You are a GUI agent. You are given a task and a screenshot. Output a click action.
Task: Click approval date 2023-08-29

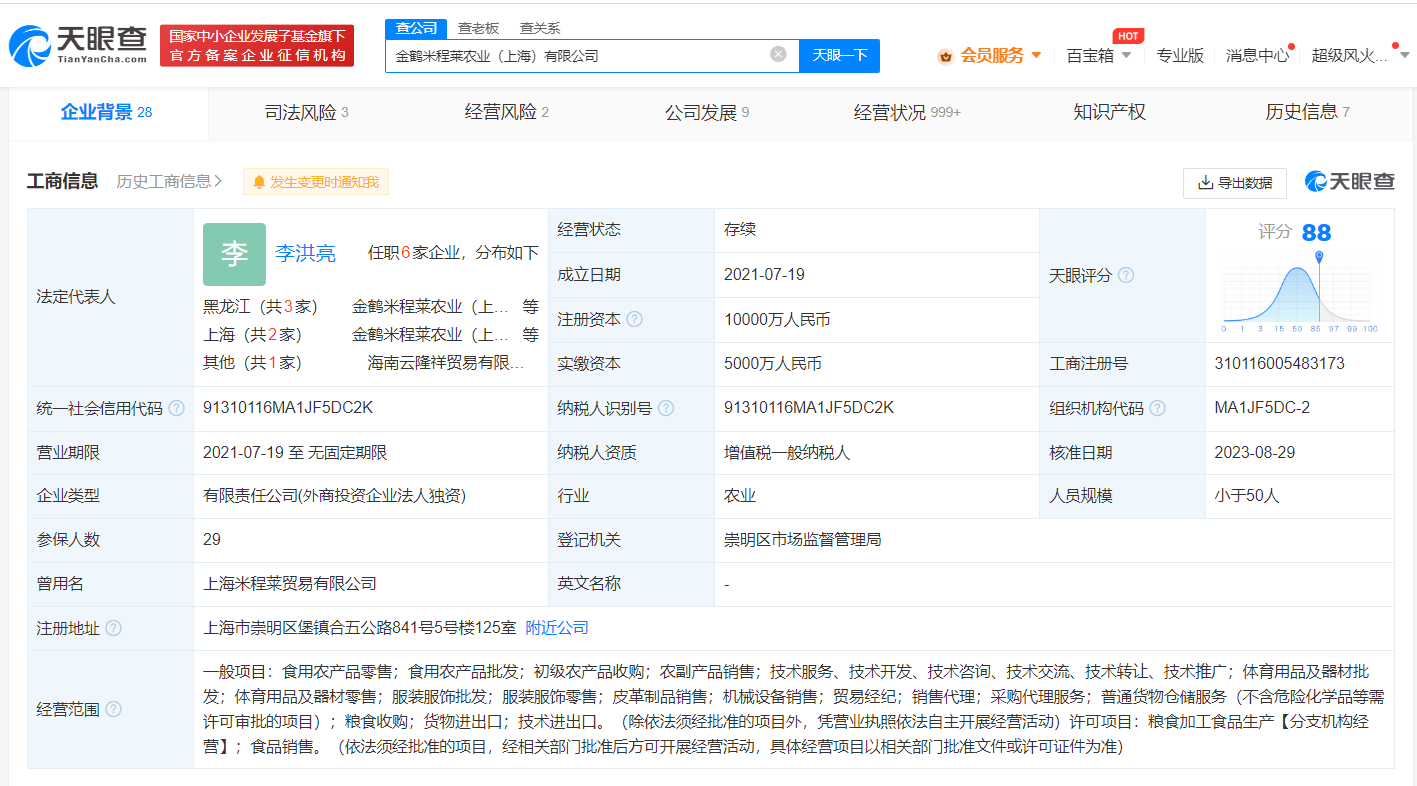click(x=1255, y=452)
